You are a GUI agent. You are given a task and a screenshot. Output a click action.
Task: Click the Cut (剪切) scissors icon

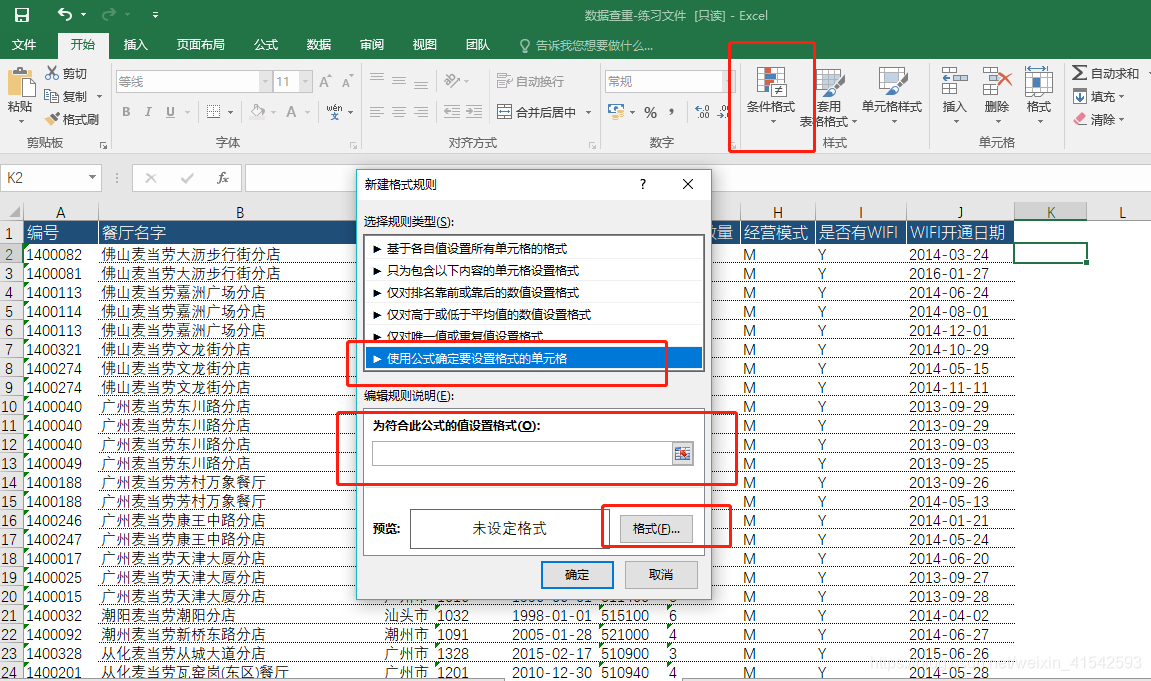point(51,73)
